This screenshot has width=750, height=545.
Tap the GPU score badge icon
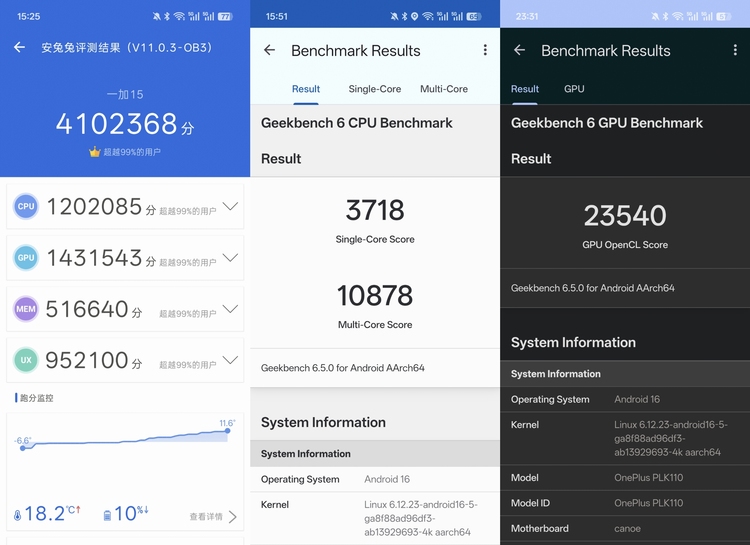pos(26,257)
